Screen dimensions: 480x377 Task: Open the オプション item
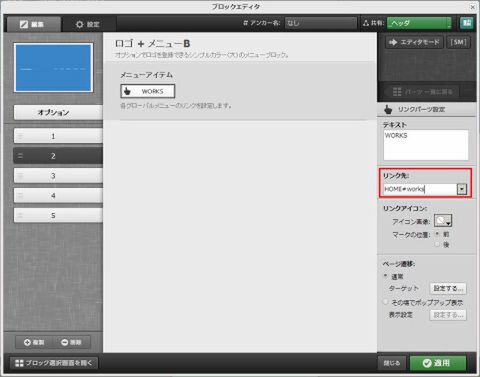[58, 112]
